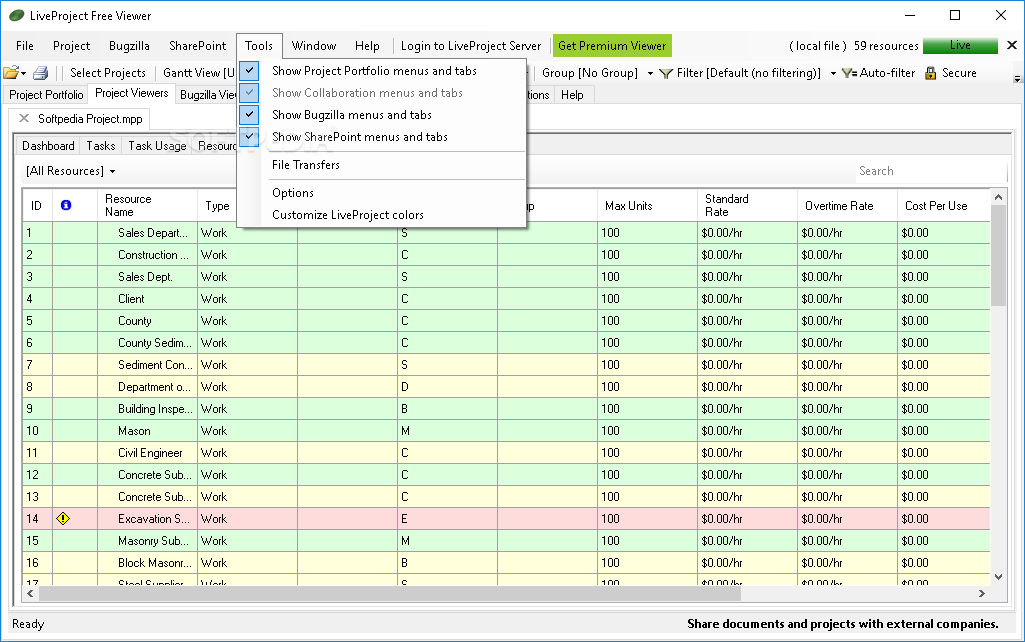Screen dimensions: 1025x642
Task: Select the Mason resource name cell
Action: click(x=147, y=431)
